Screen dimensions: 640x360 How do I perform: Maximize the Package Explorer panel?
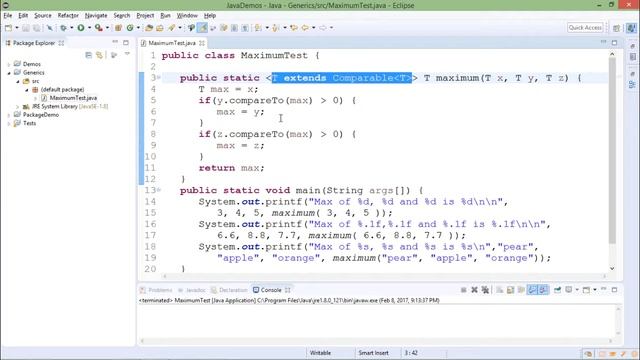point(126,42)
